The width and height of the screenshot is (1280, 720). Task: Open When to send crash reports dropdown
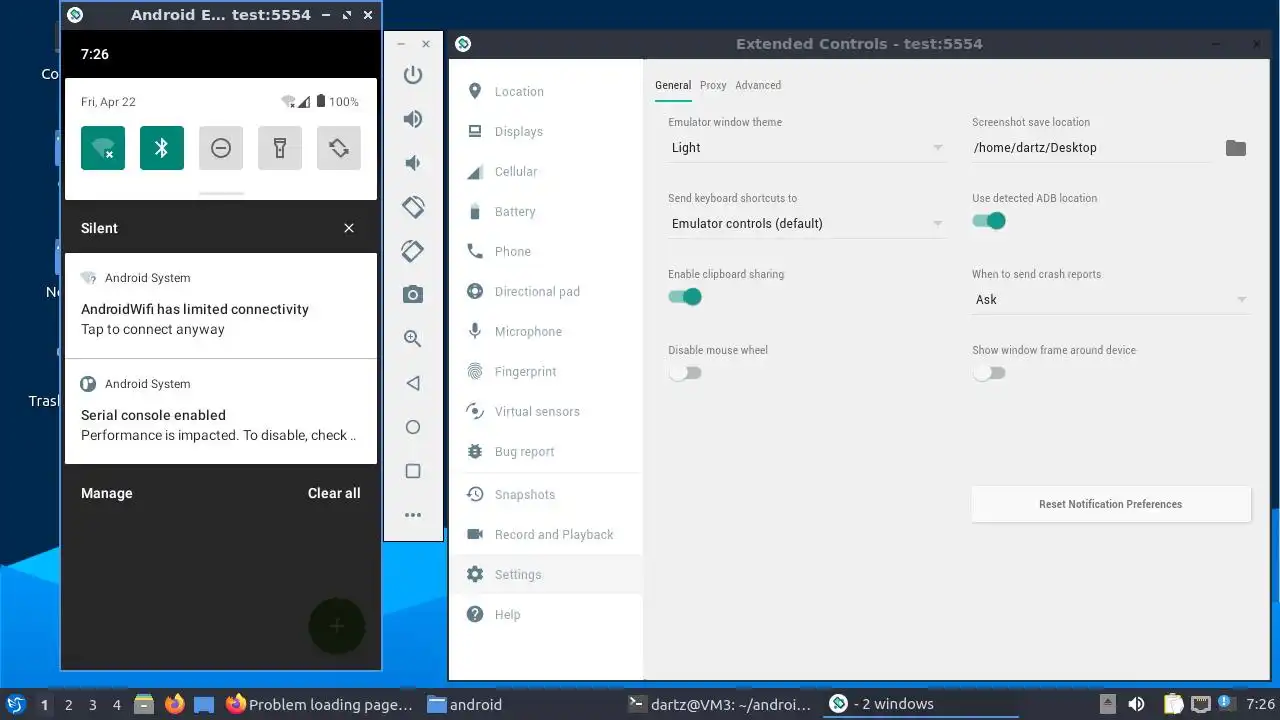click(1111, 300)
